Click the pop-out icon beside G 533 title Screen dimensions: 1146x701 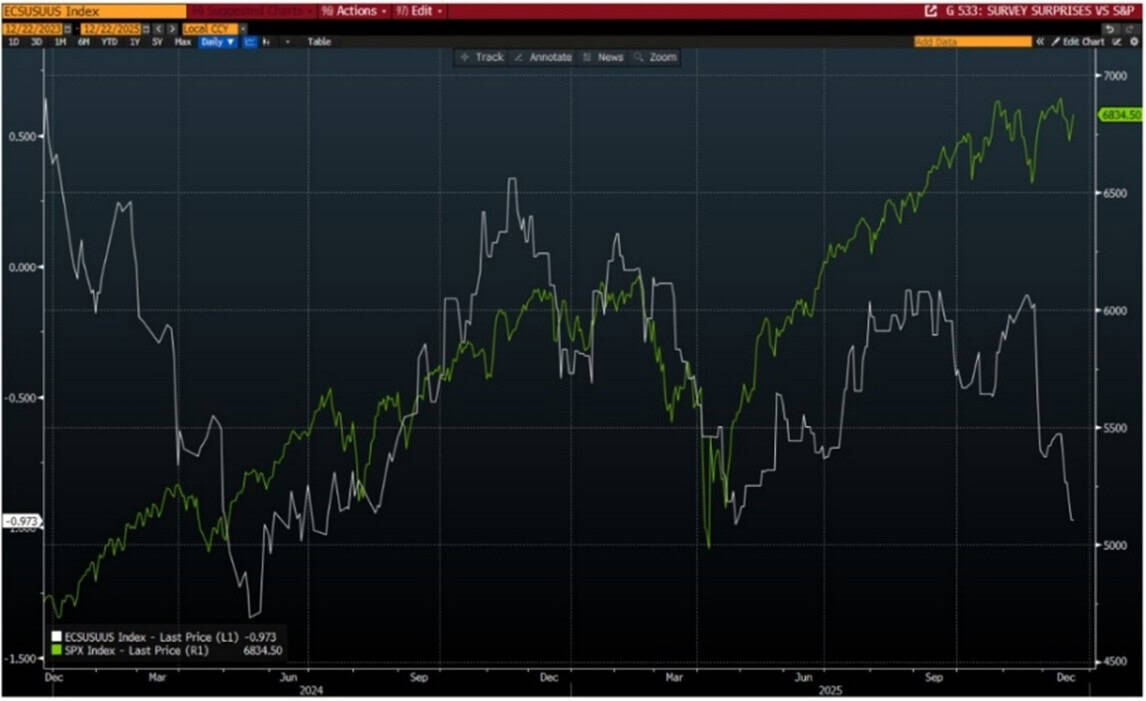click(932, 11)
